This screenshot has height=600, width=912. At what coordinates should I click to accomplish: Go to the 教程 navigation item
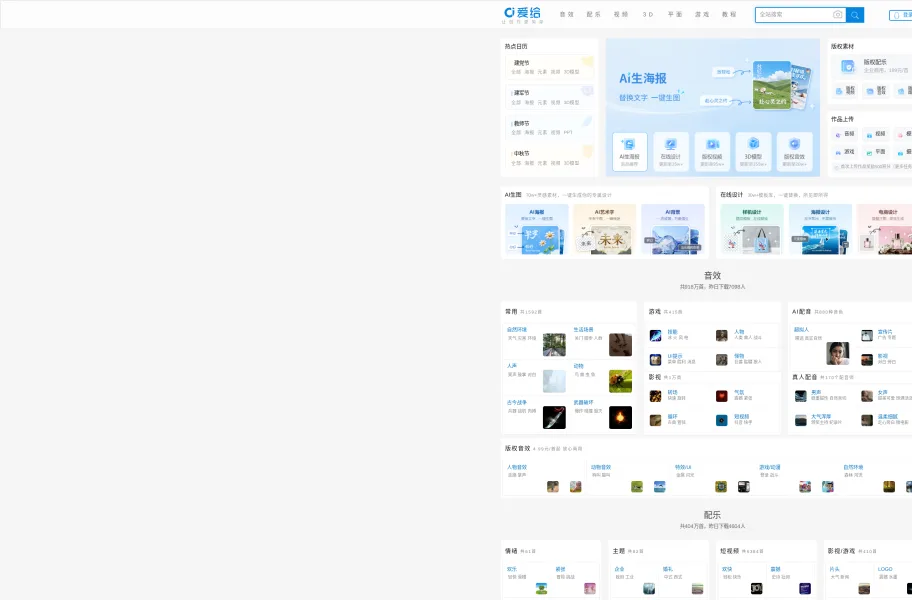point(729,15)
